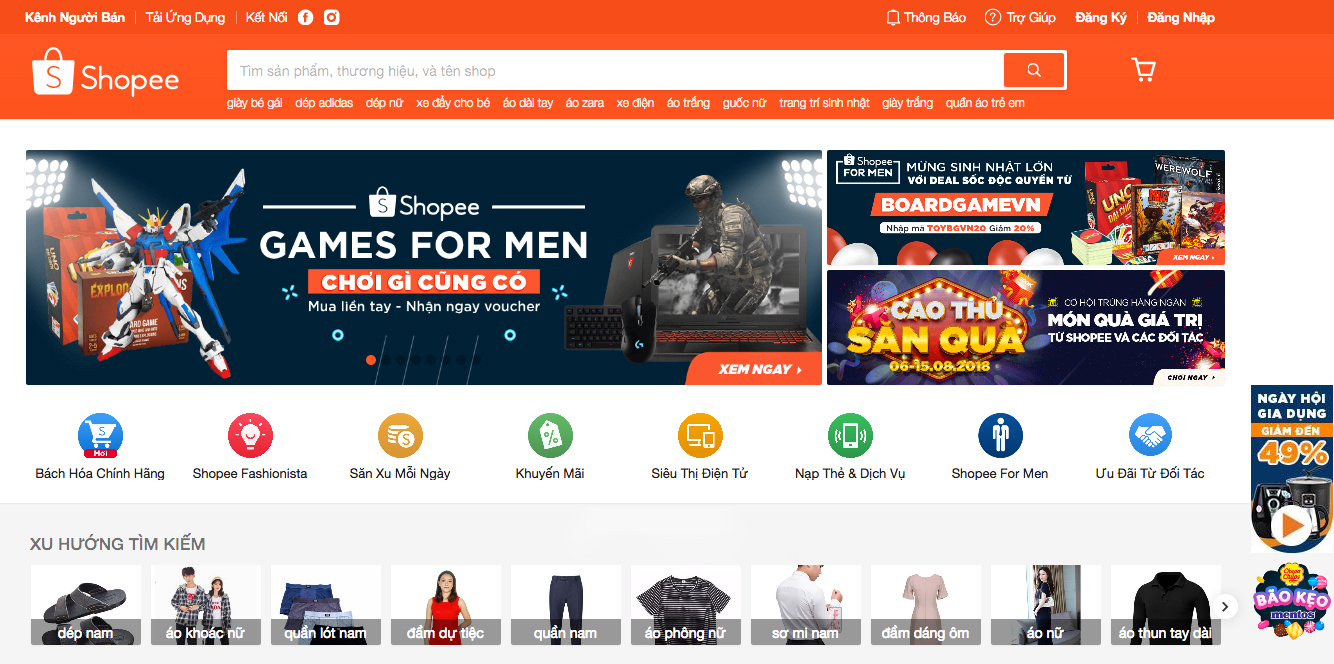Image resolution: width=1334 pixels, height=664 pixels.
Task: Click the Facebook icon in the top bar
Action: [305, 16]
